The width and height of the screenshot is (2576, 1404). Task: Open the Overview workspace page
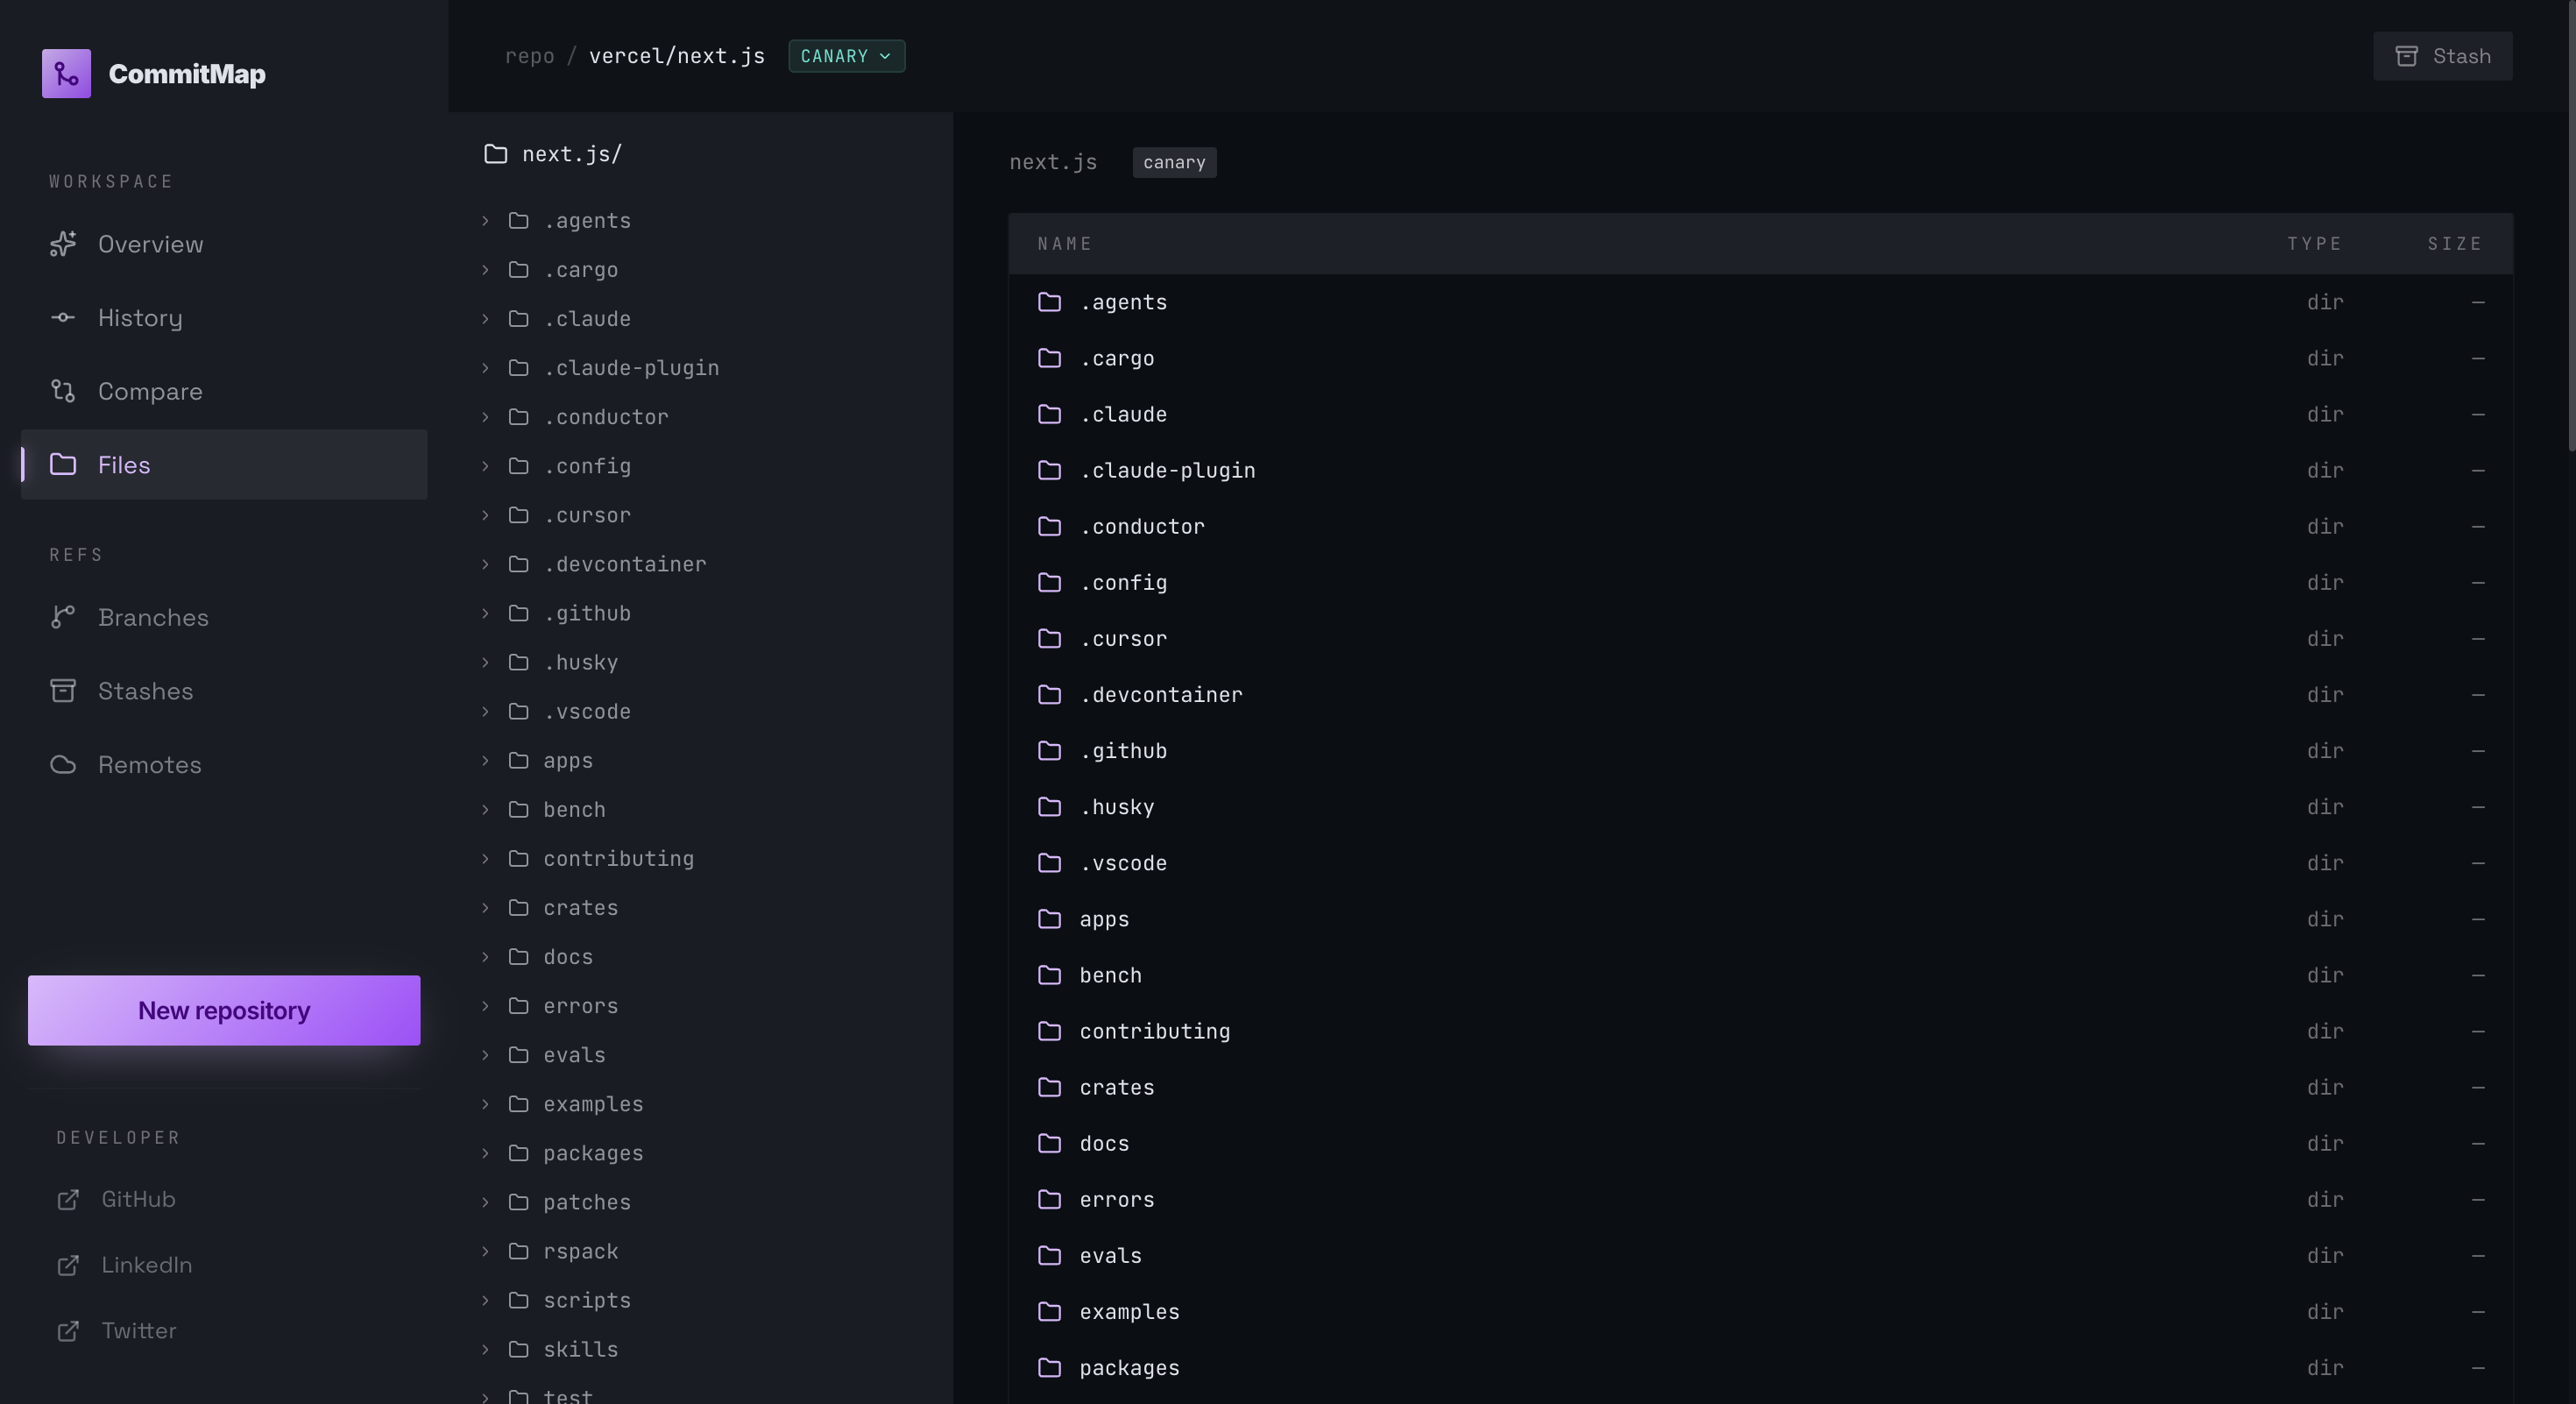(x=224, y=244)
